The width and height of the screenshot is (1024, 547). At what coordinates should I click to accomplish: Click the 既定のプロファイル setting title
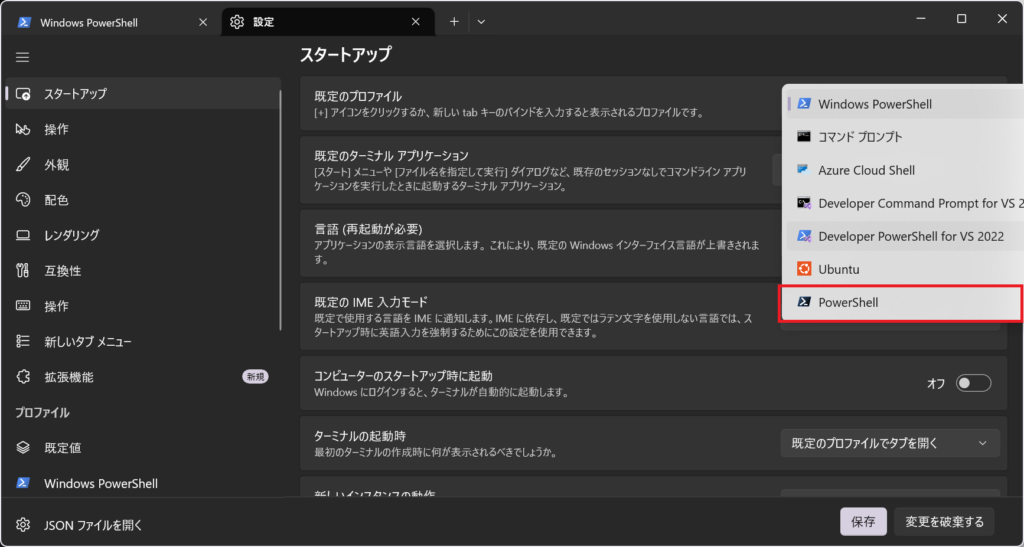358,96
